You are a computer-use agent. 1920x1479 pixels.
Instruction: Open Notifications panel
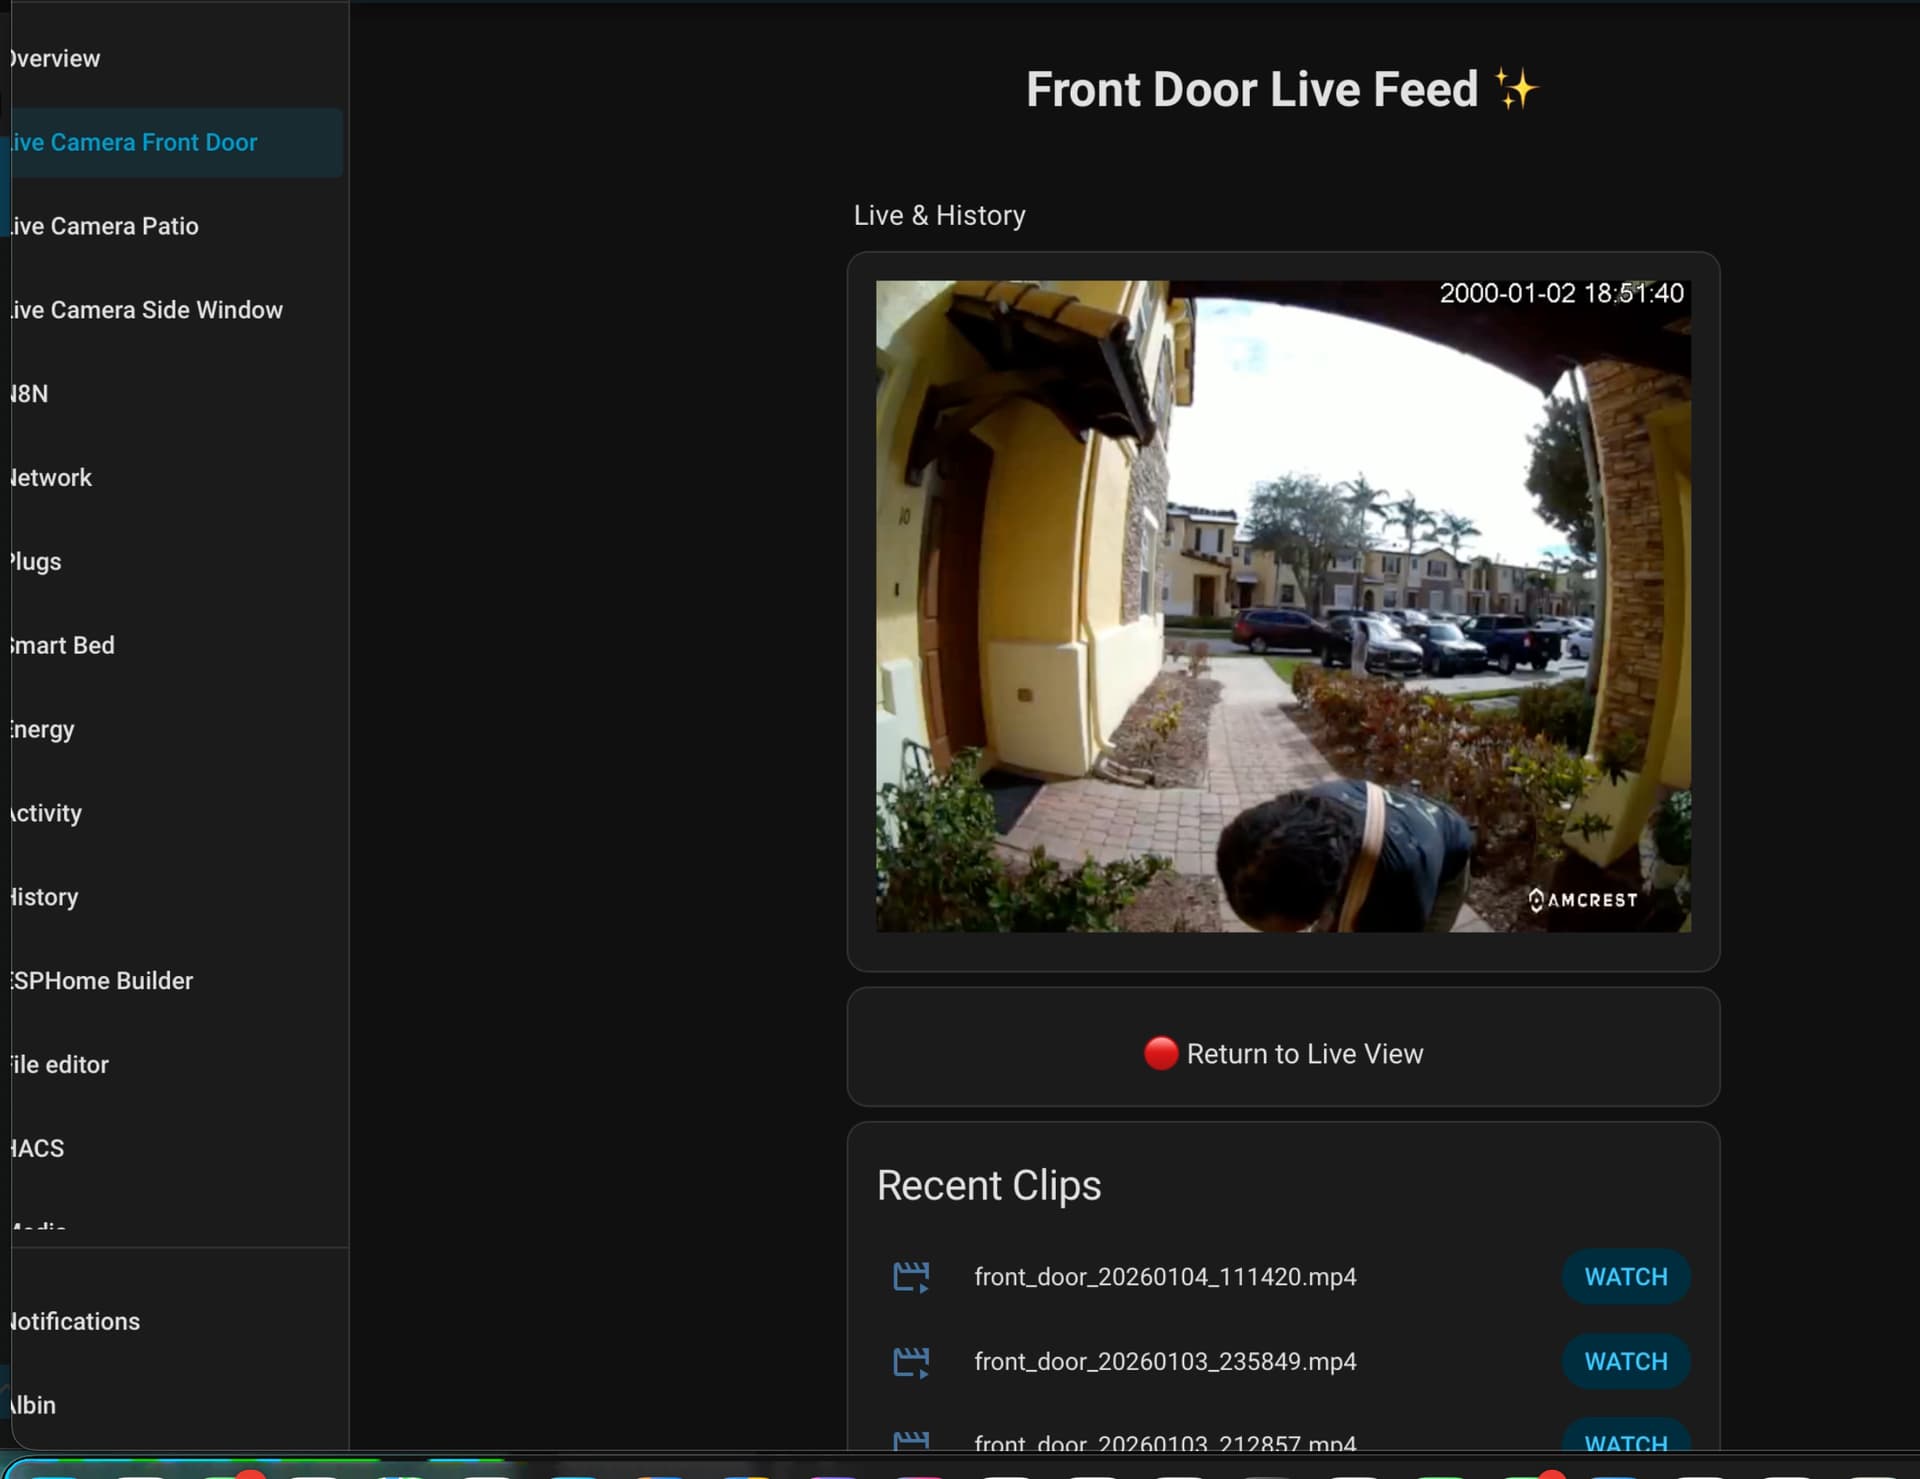[76, 1321]
